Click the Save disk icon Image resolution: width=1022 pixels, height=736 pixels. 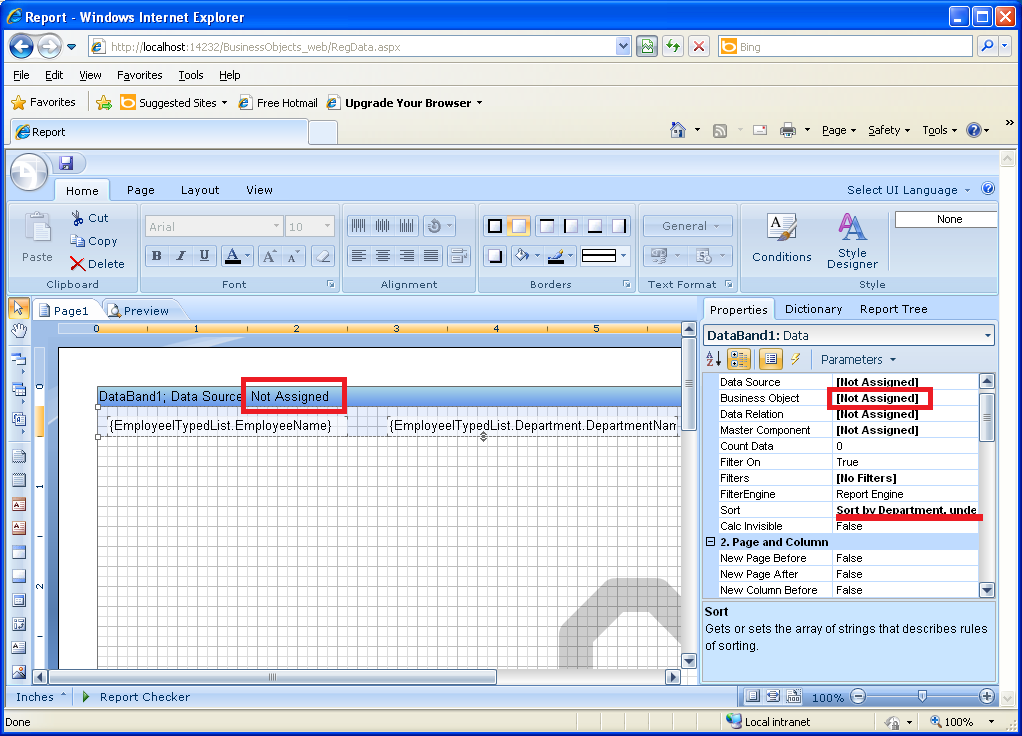pos(66,163)
